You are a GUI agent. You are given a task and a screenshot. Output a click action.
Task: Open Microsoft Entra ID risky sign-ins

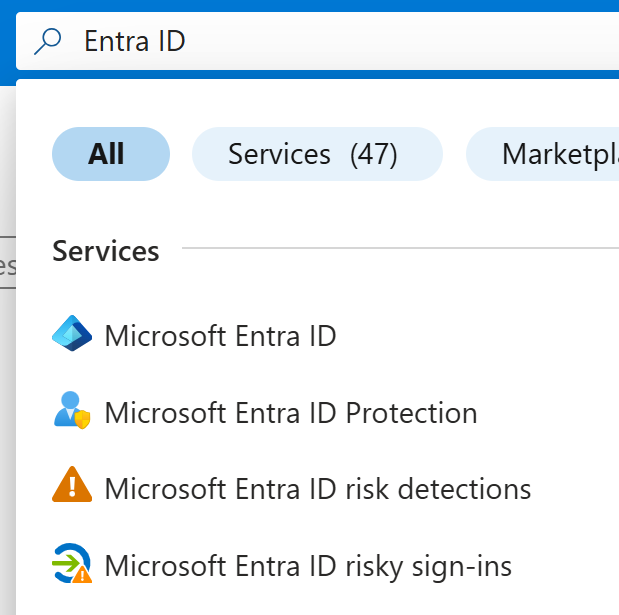point(308,566)
